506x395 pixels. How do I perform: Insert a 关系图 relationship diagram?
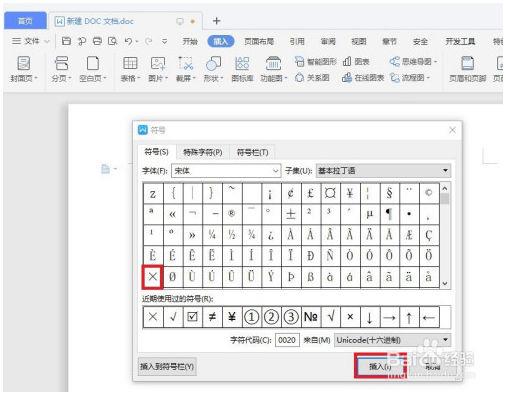(x=312, y=78)
